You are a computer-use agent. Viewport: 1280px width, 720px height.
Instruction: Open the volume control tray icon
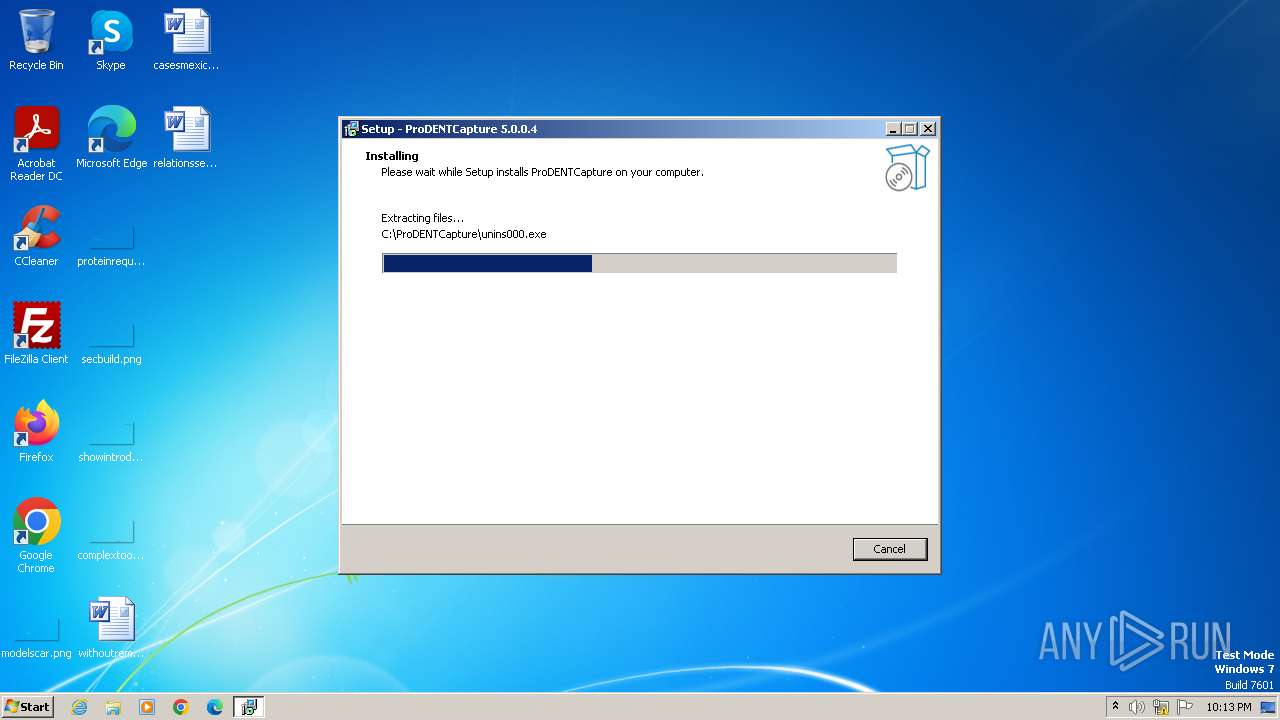[x=1137, y=707]
